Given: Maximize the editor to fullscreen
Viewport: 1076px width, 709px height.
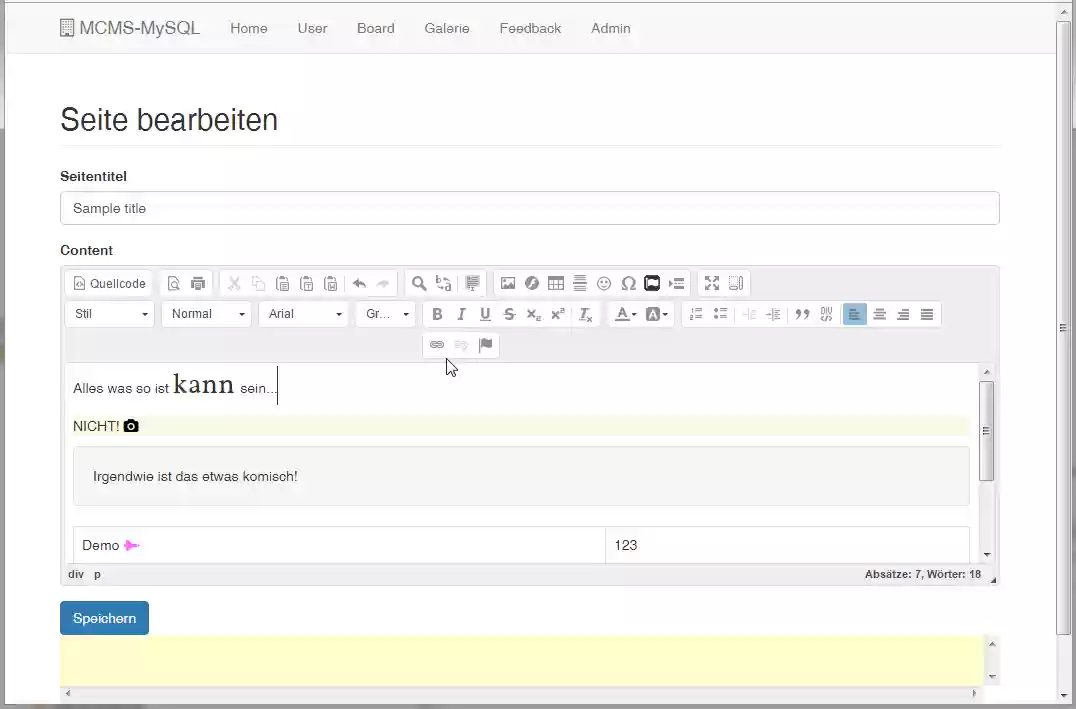Looking at the screenshot, I should (712, 283).
